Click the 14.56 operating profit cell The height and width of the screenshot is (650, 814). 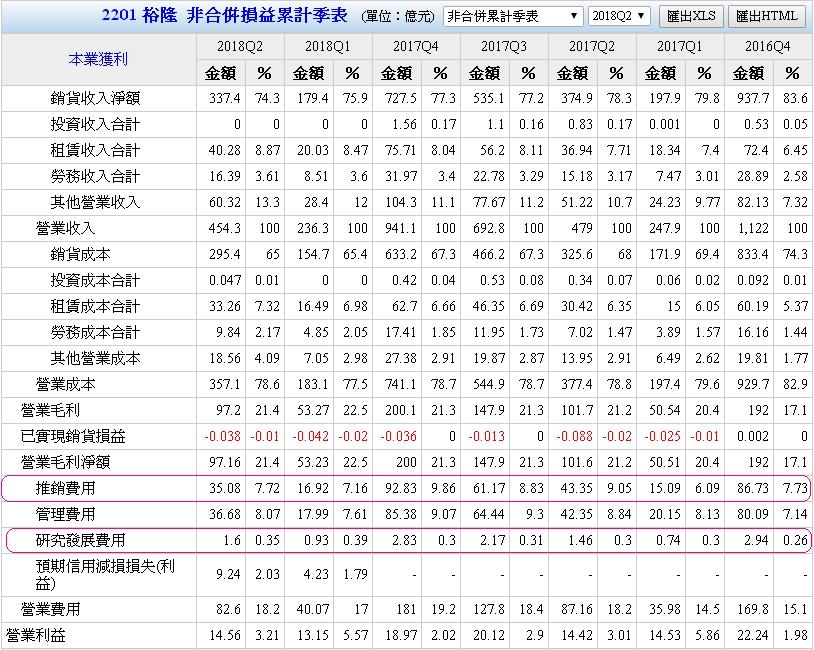[x=225, y=635]
